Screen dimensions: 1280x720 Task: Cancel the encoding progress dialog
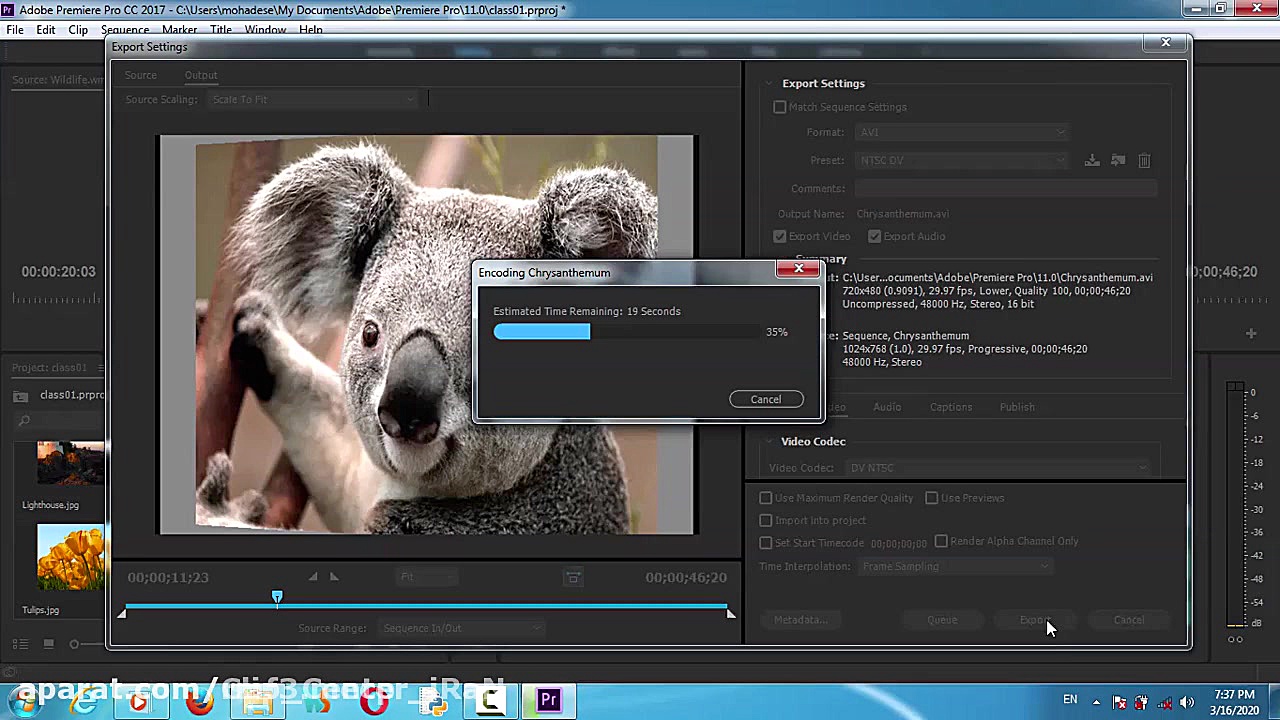coord(766,399)
